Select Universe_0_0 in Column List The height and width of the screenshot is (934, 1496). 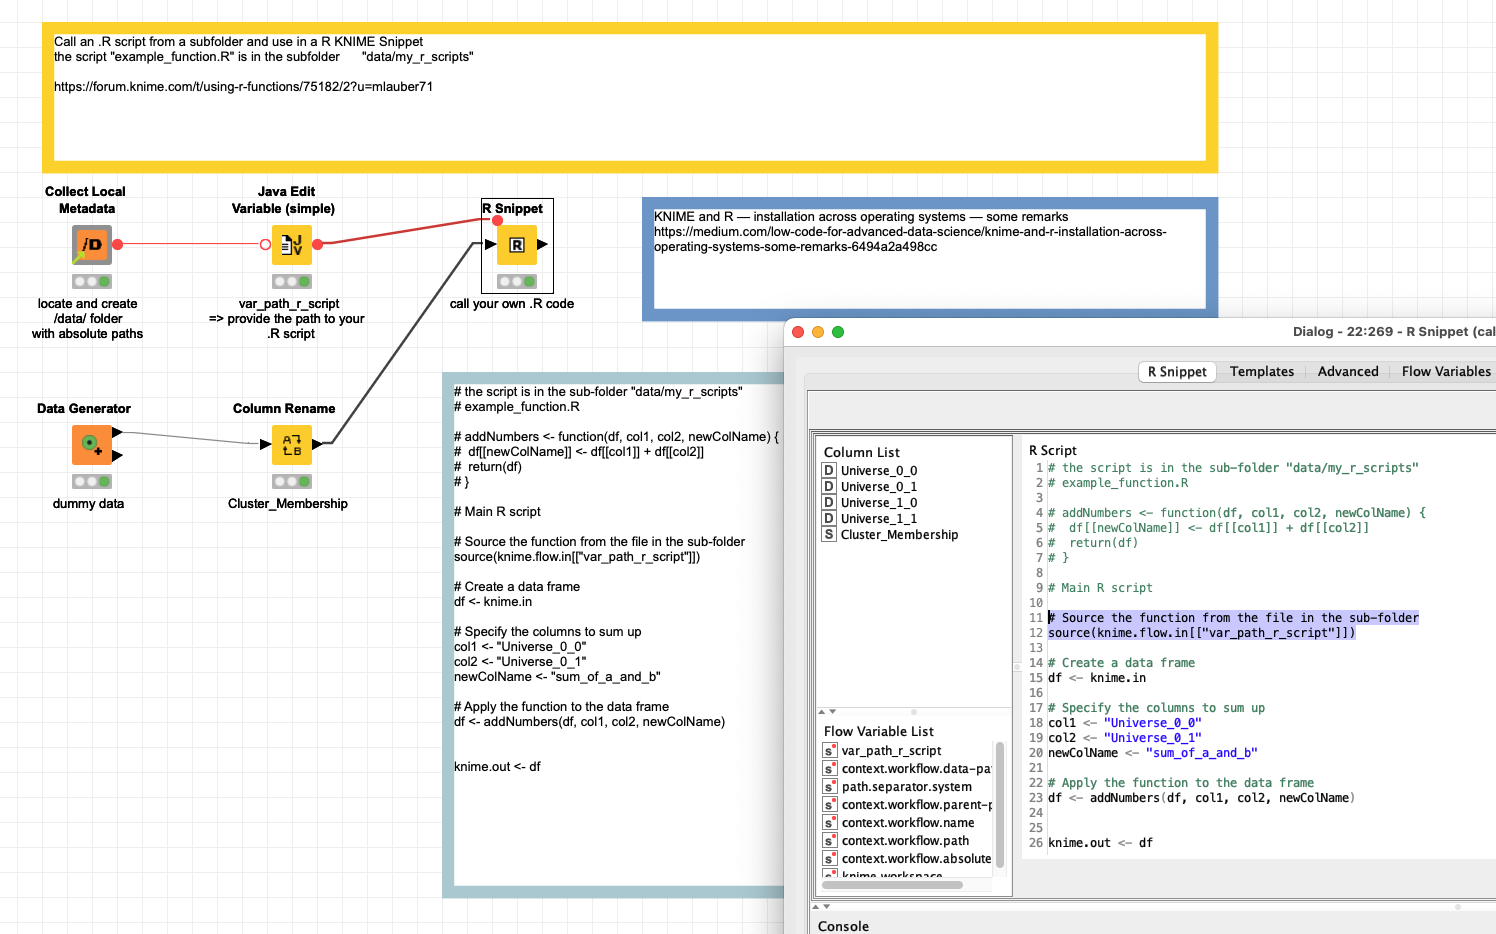pyautogui.click(x=878, y=471)
